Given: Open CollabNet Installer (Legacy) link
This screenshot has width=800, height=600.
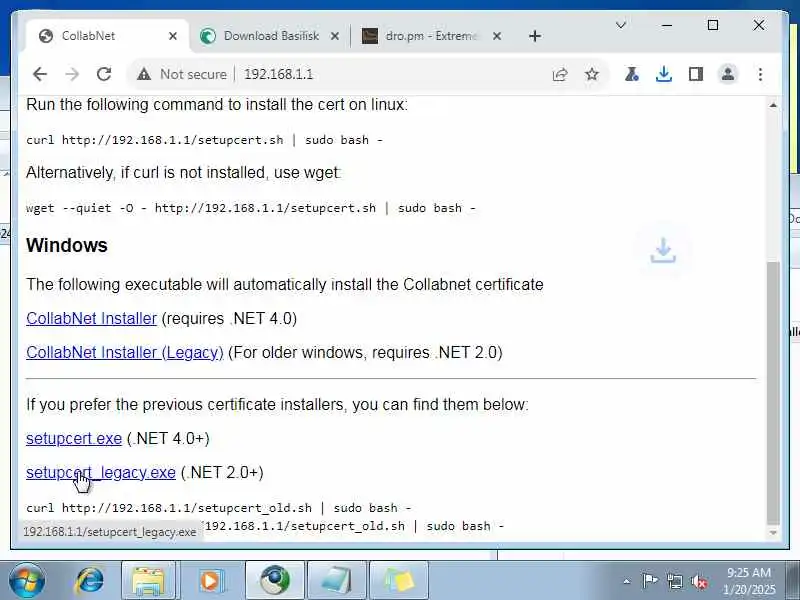Looking at the screenshot, I should (x=124, y=353).
